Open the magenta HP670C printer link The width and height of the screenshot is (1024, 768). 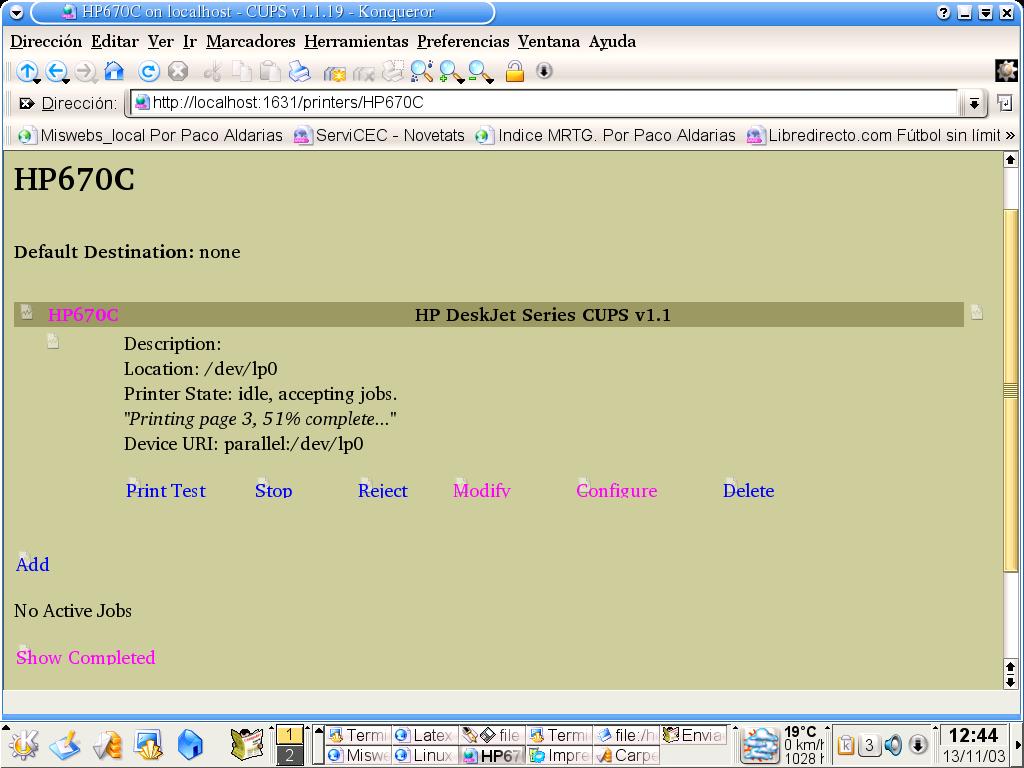(x=83, y=315)
